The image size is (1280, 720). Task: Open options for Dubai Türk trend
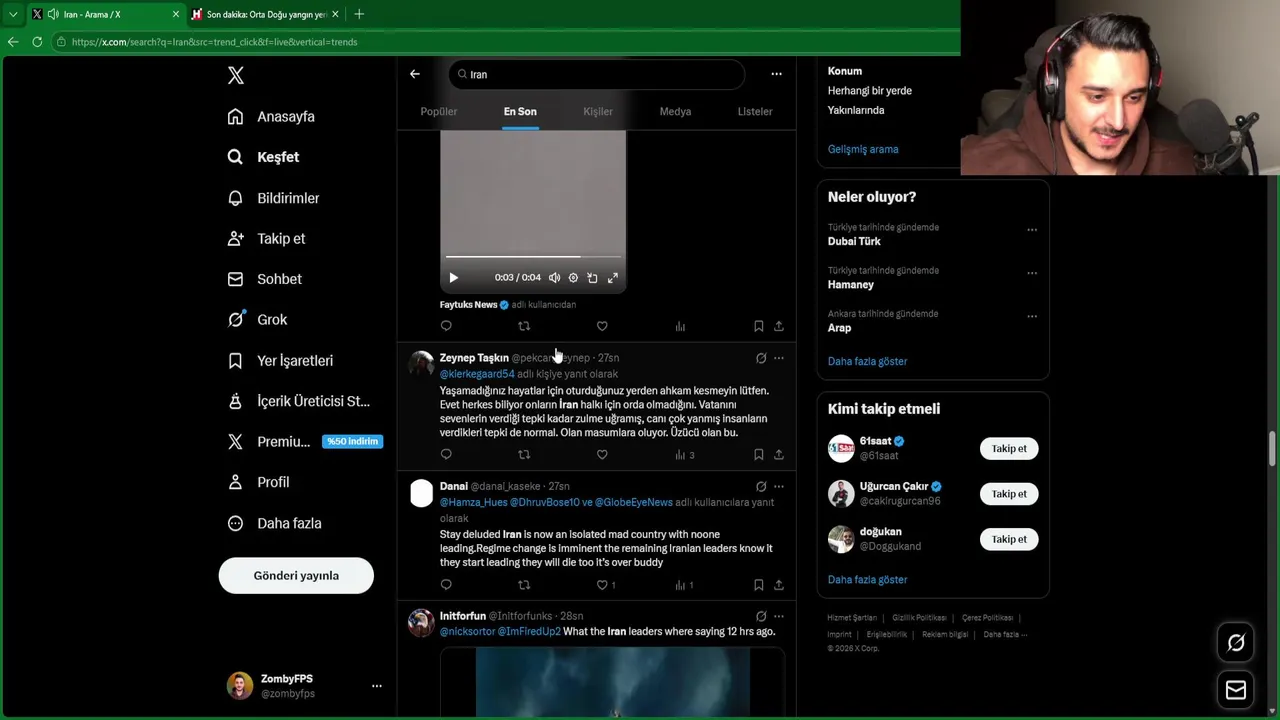click(1032, 230)
